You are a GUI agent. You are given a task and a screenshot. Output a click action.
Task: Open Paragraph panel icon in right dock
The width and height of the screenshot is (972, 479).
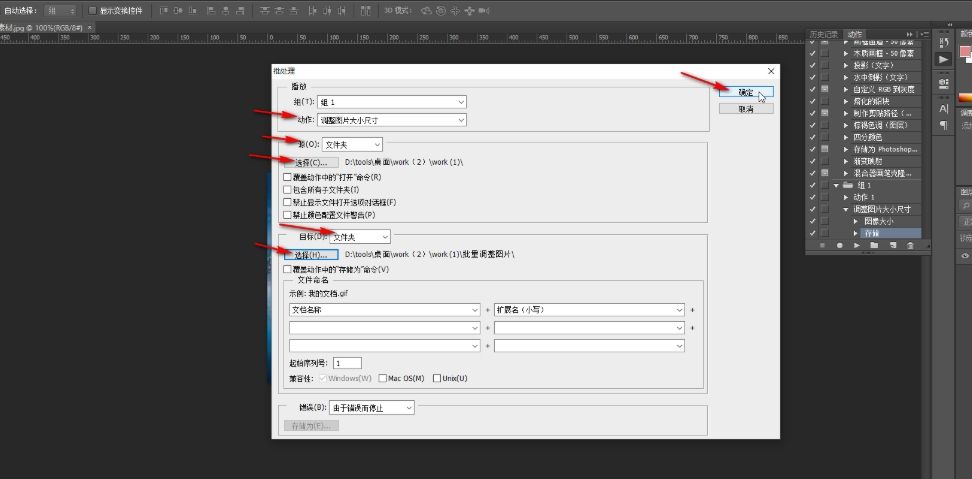[x=943, y=125]
